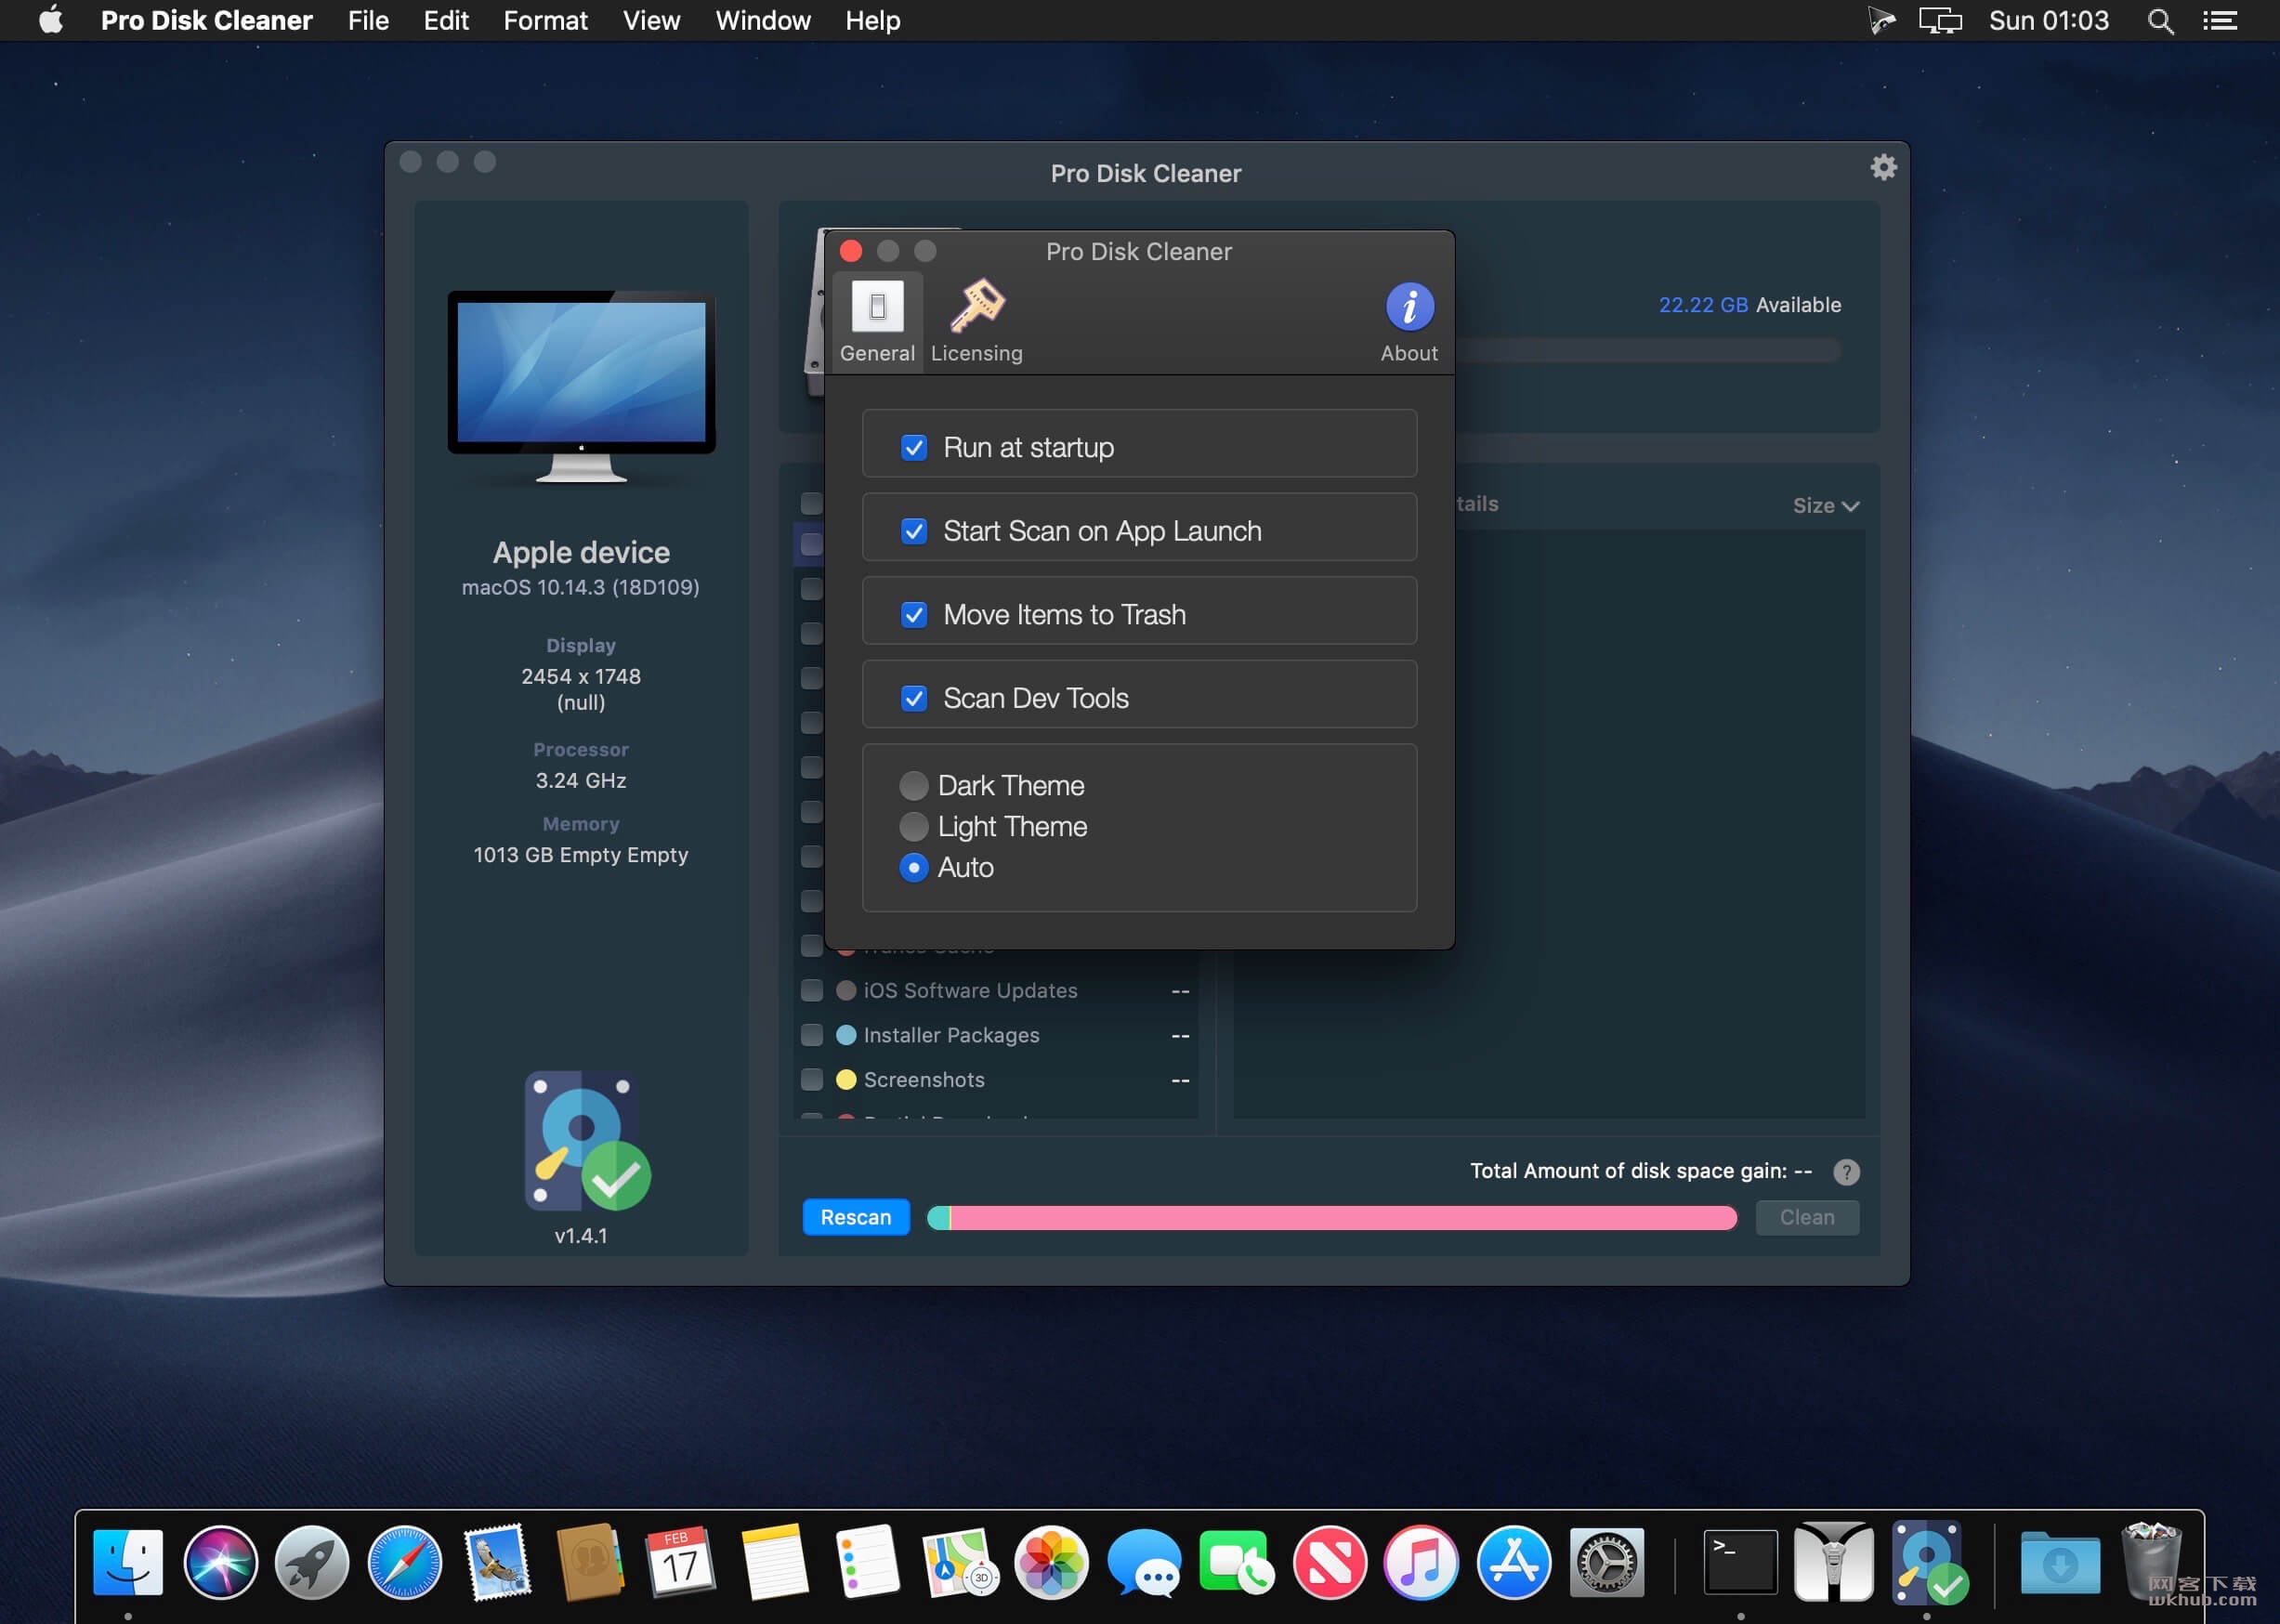This screenshot has width=2280, height=1624.
Task: Click the greyed Clean button
Action: [x=1807, y=1217]
